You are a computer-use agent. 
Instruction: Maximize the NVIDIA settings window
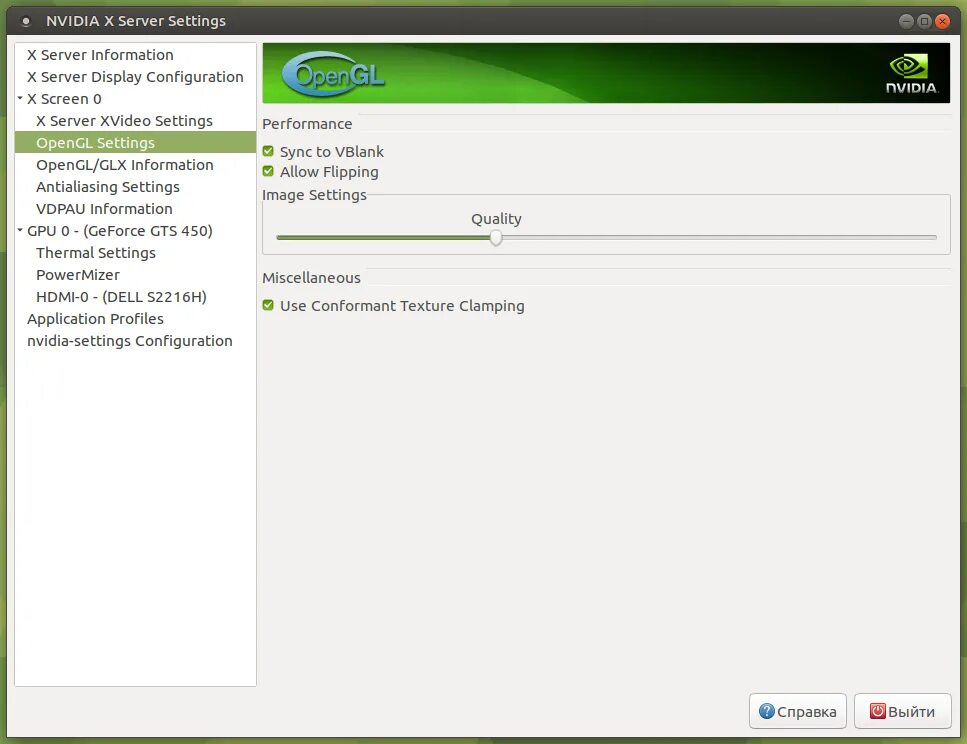[924, 22]
